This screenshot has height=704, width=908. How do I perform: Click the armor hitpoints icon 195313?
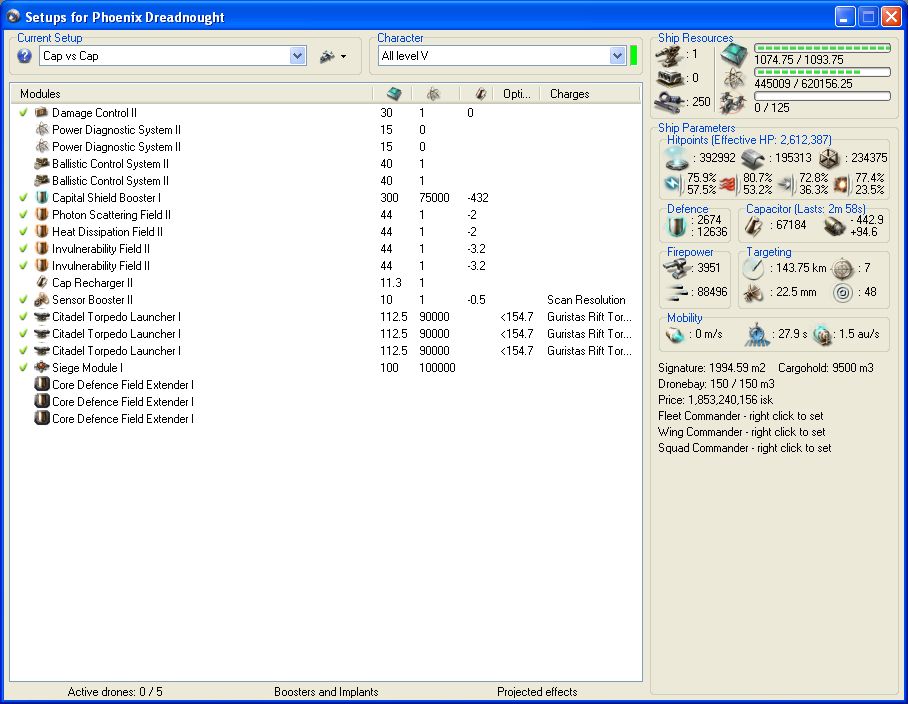(x=753, y=159)
